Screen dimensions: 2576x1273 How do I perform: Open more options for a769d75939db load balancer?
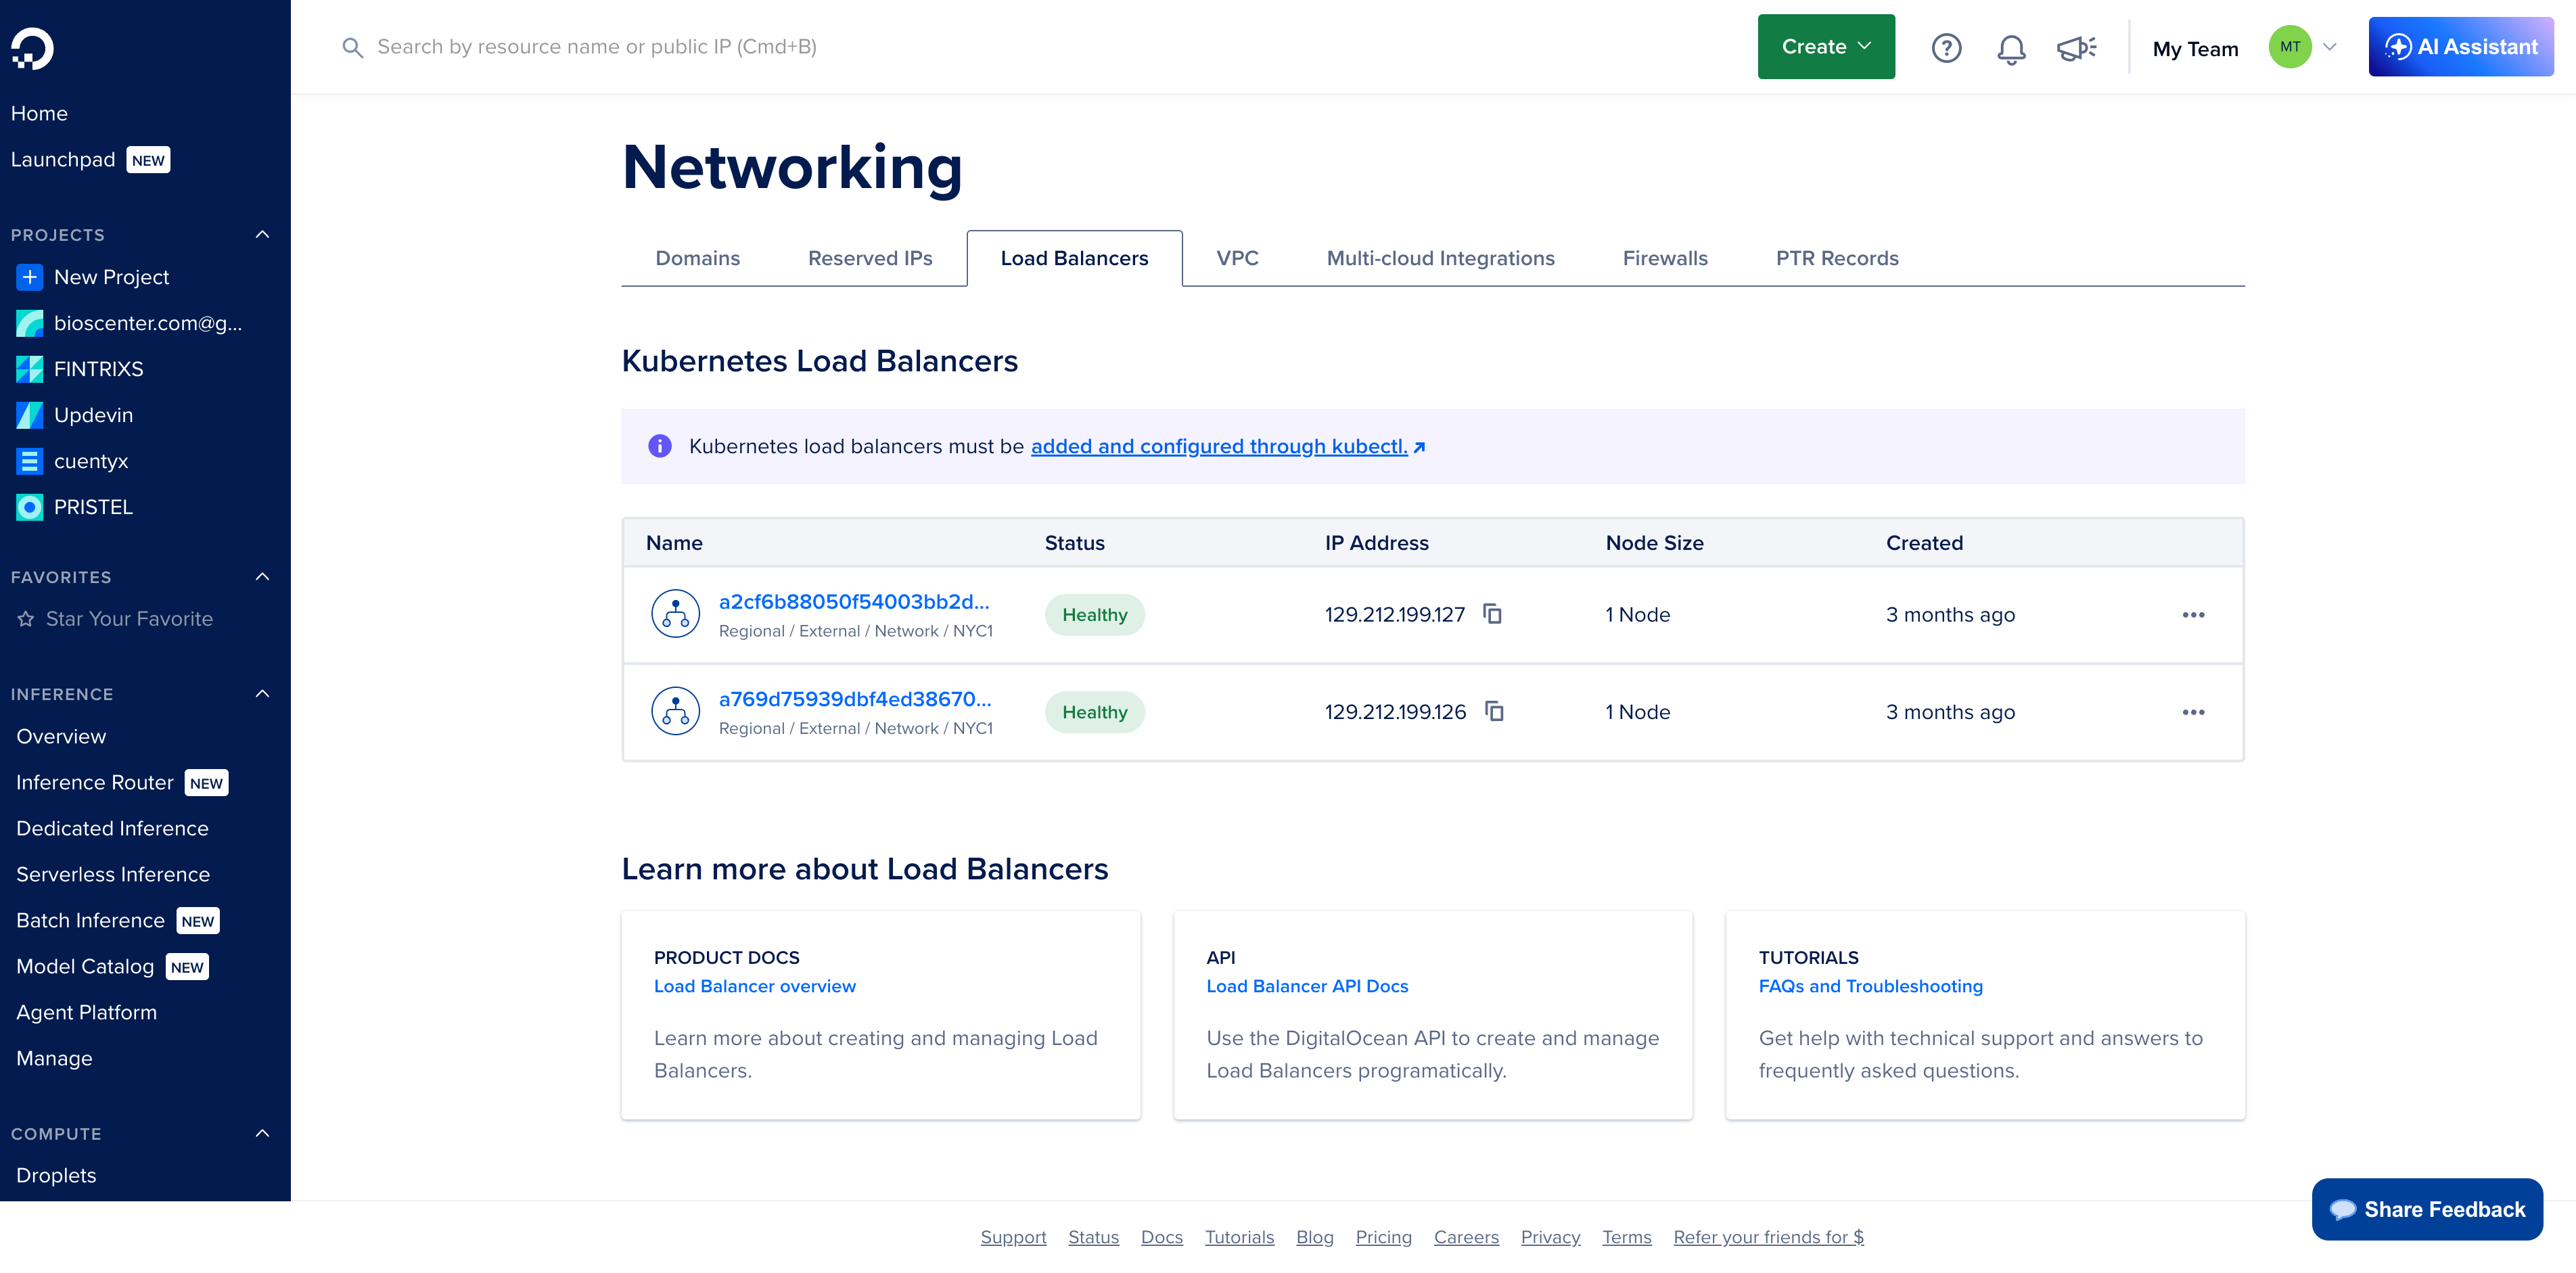tap(2193, 712)
